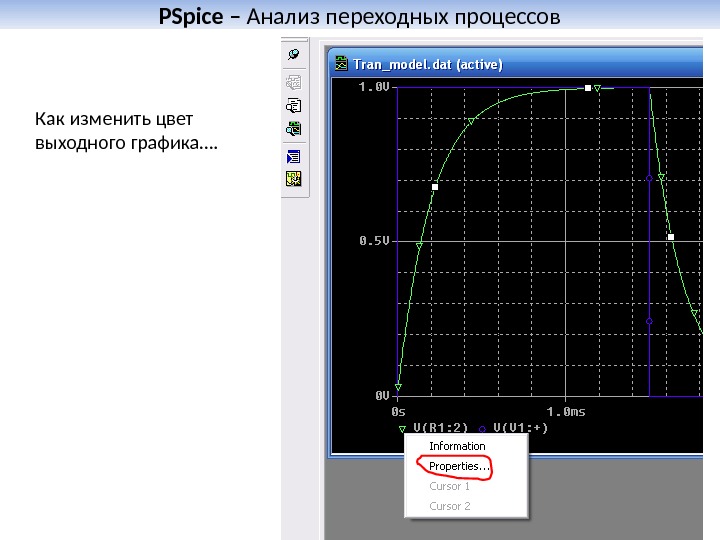This screenshot has height=540, width=720.
Task: Click the 0.5V y-axis label
Action: click(x=374, y=241)
